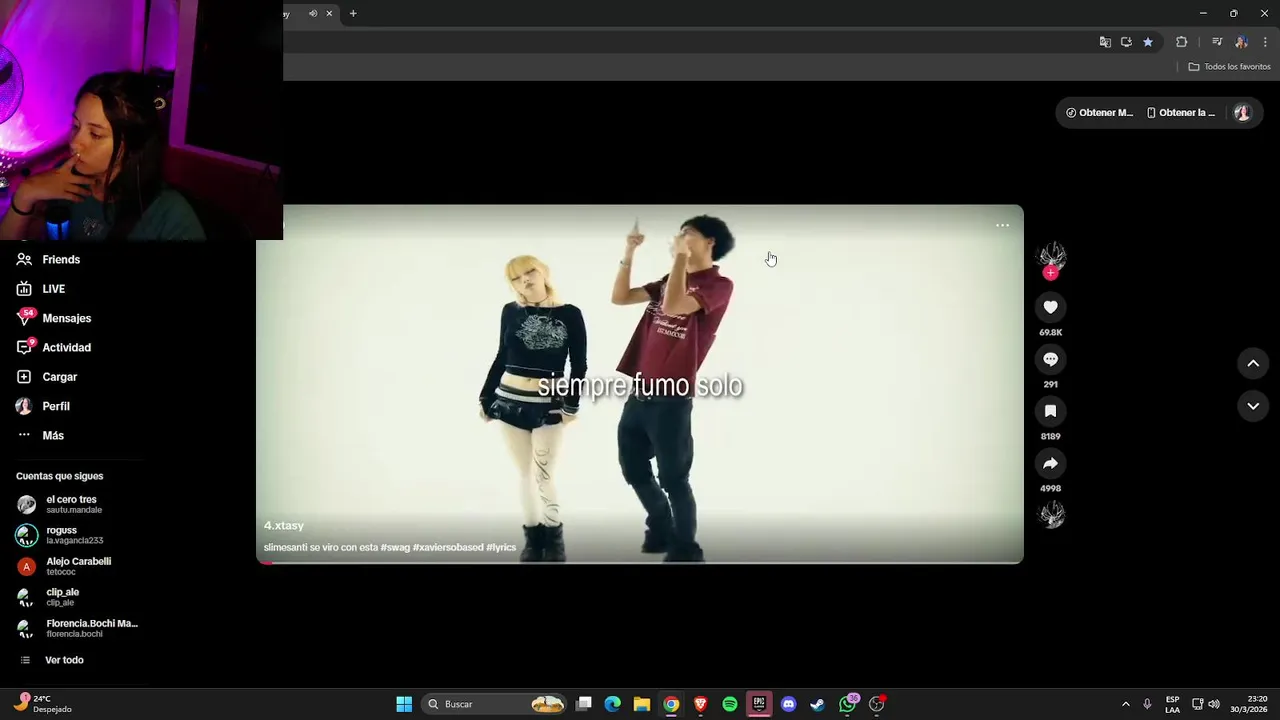Follow the creator with the red plus badge
Screen dimensions: 1280x720
tap(1050, 273)
